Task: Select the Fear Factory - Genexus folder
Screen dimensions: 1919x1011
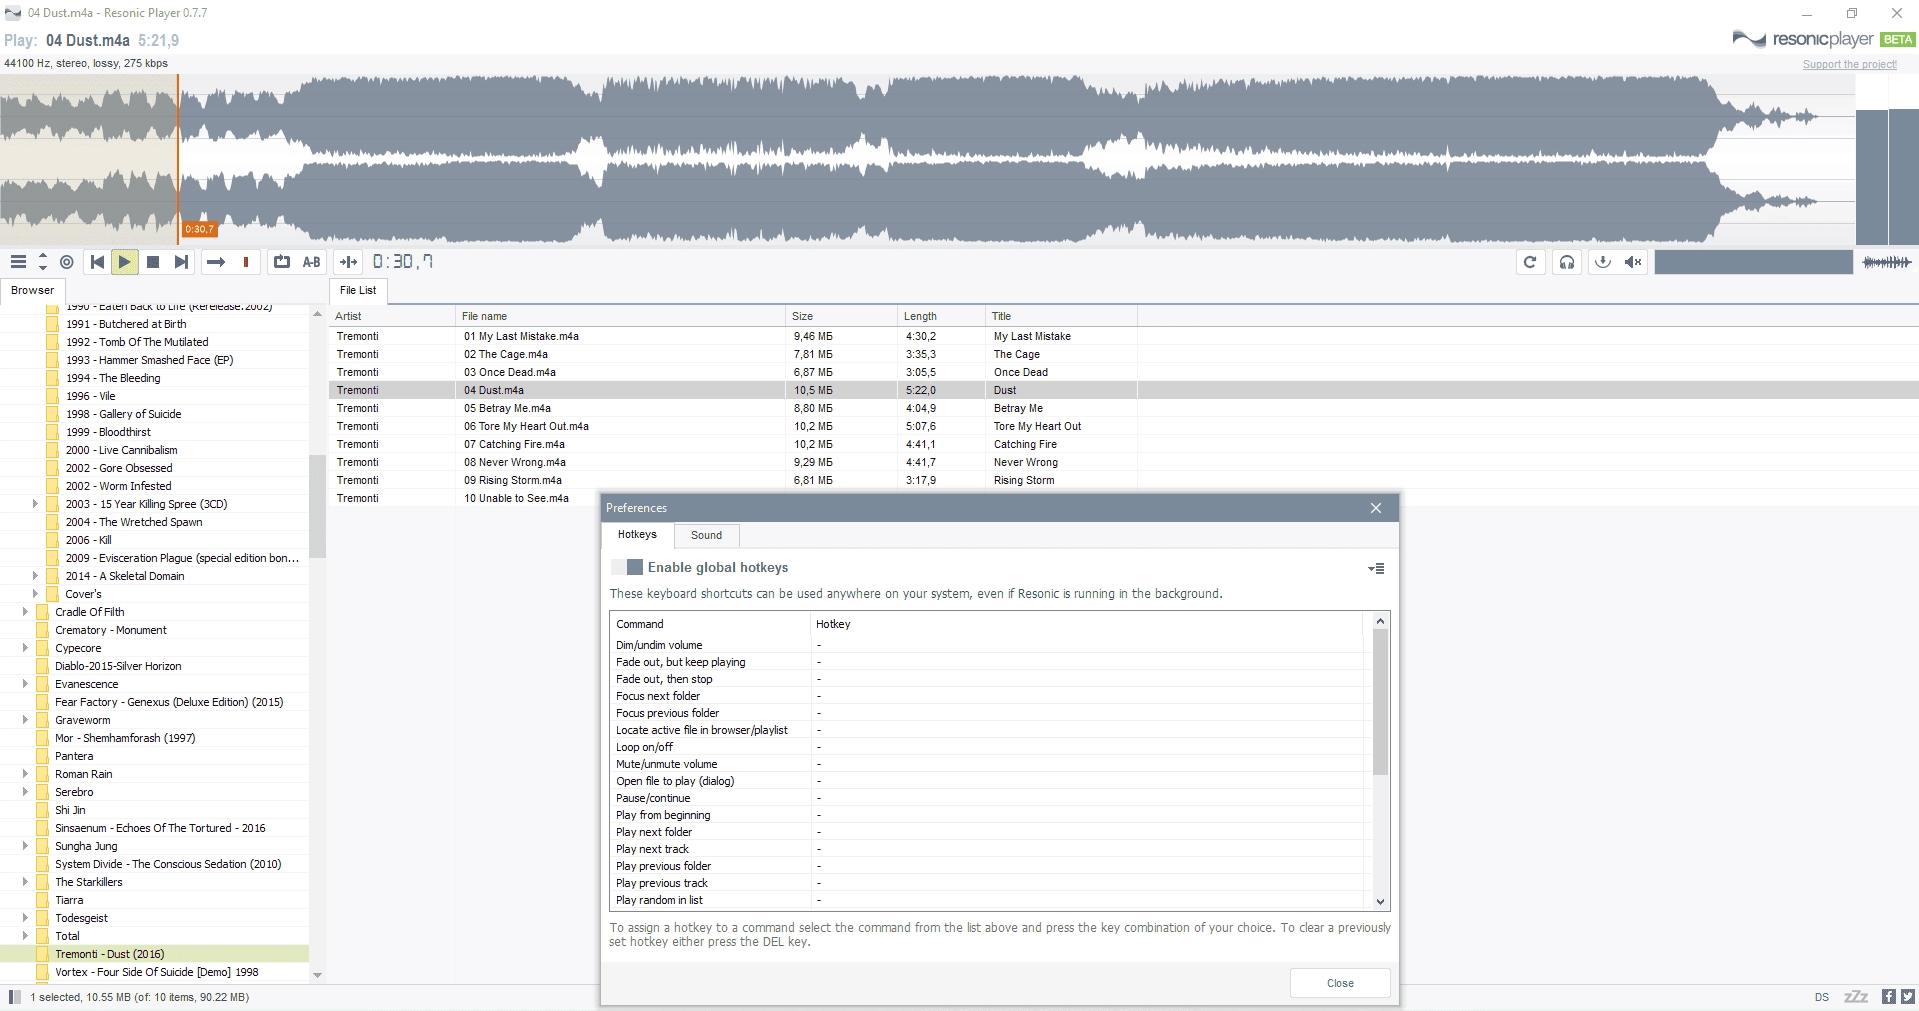Action: [x=169, y=702]
